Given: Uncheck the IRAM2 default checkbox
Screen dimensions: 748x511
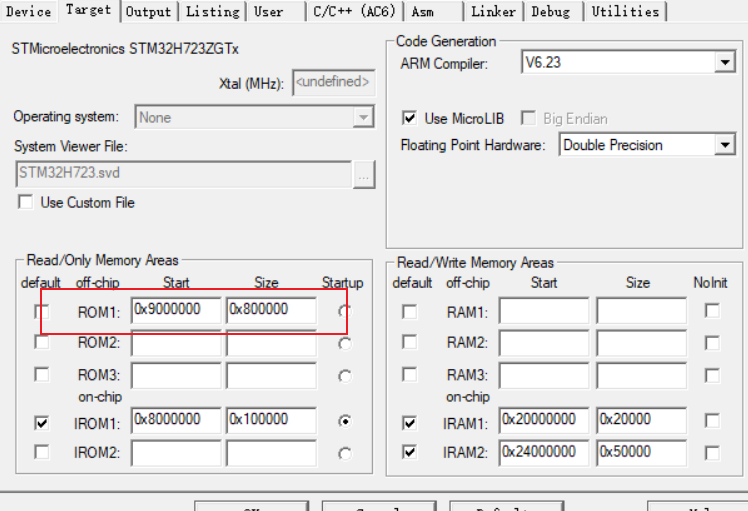Looking at the screenshot, I should (409, 452).
